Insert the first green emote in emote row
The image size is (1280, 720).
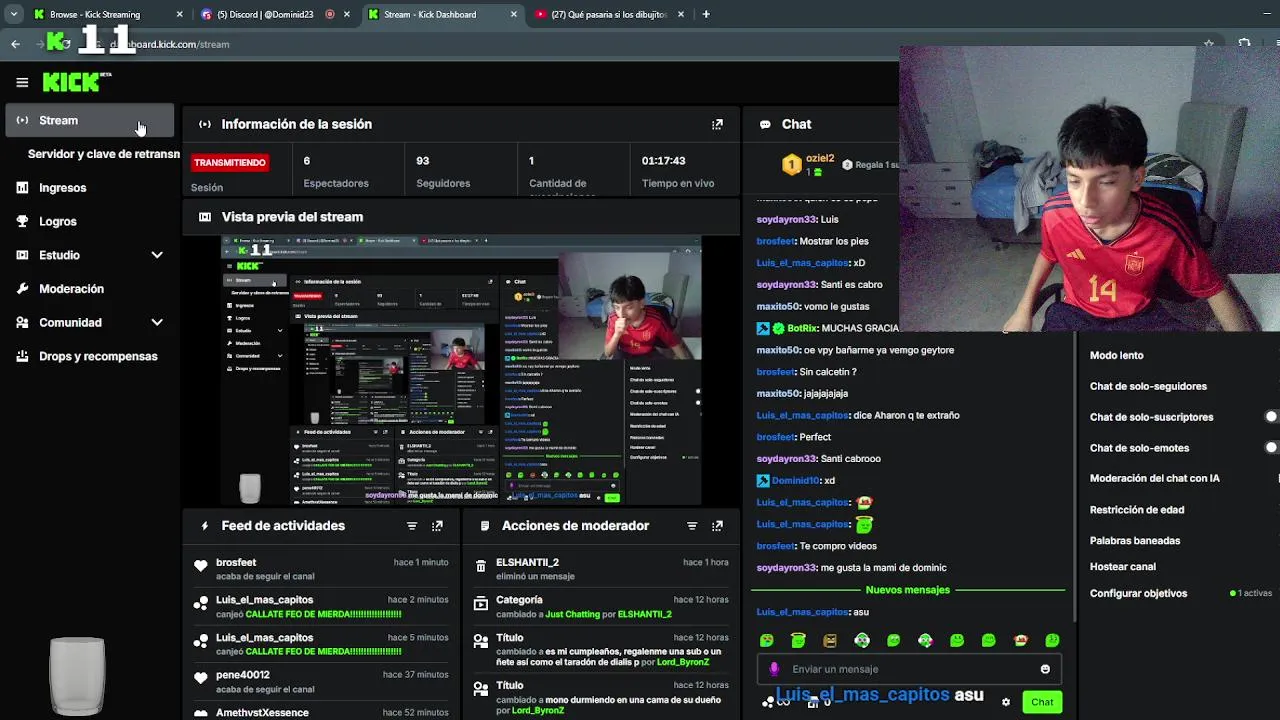tap(766, 640)
